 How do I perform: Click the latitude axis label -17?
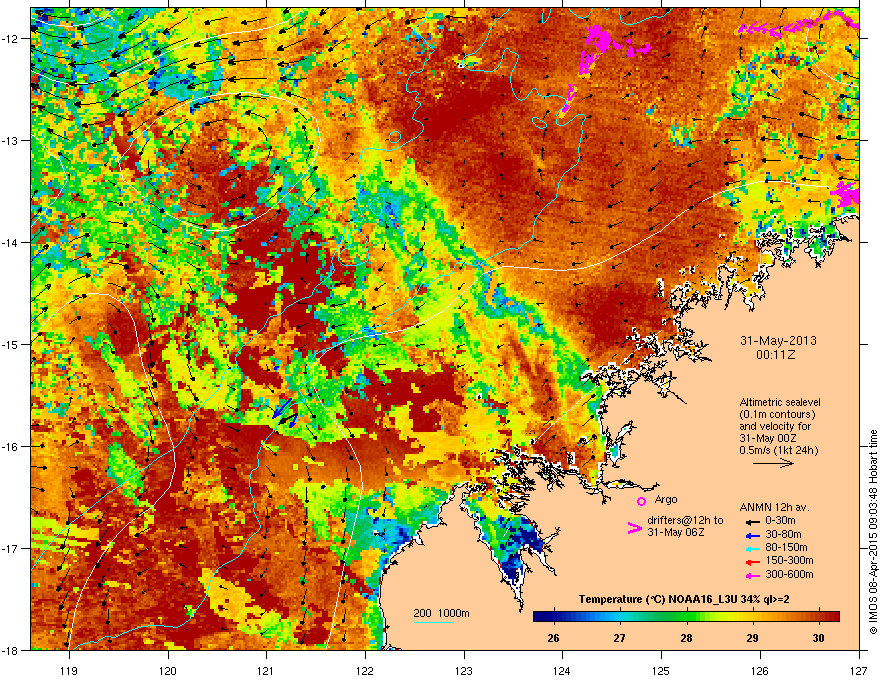[x=11, y=548]
